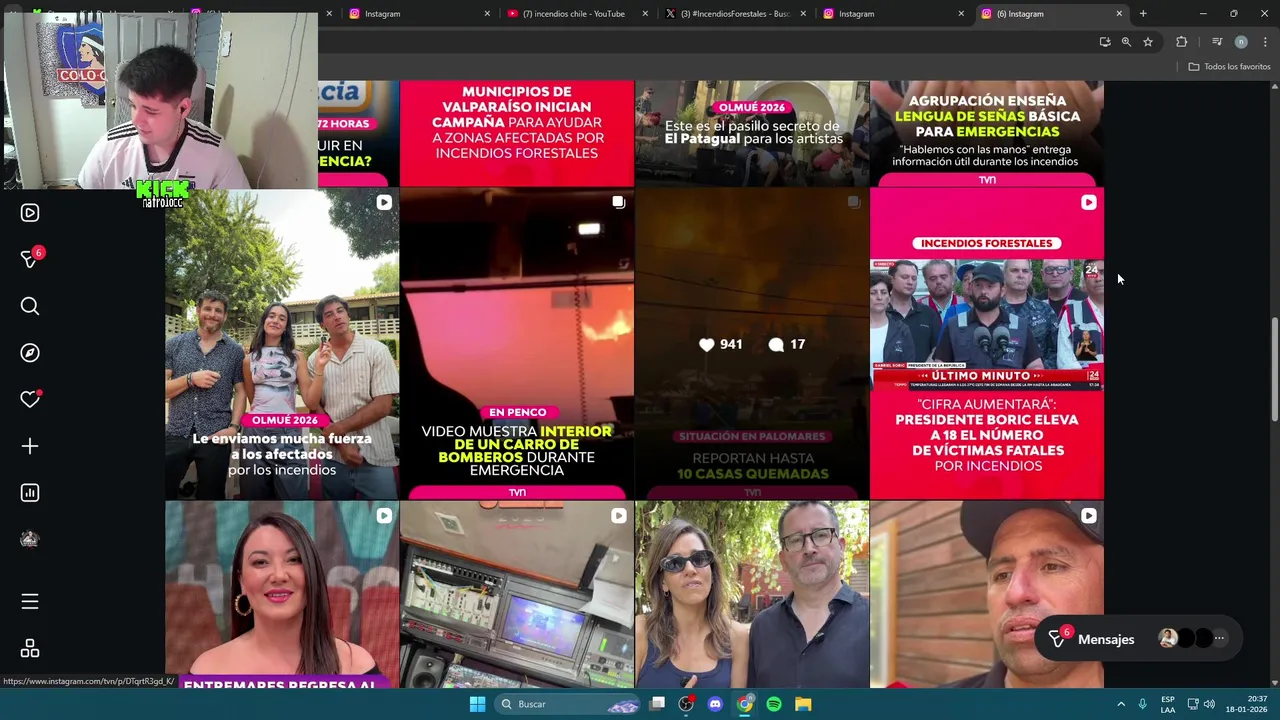The width and height of the screenshot is (1280, 720).
Task: Open the Chrome profile avatar
Action: 1241,42
